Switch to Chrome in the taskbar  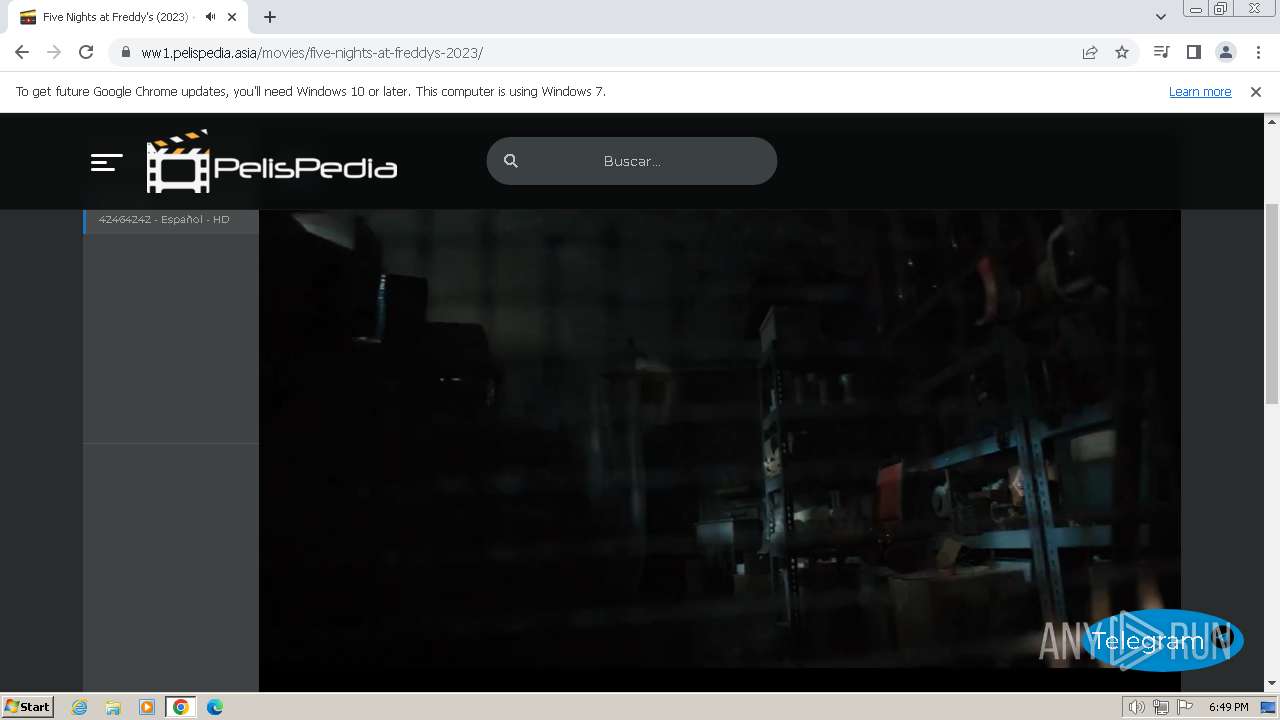[x=181, y=707]
